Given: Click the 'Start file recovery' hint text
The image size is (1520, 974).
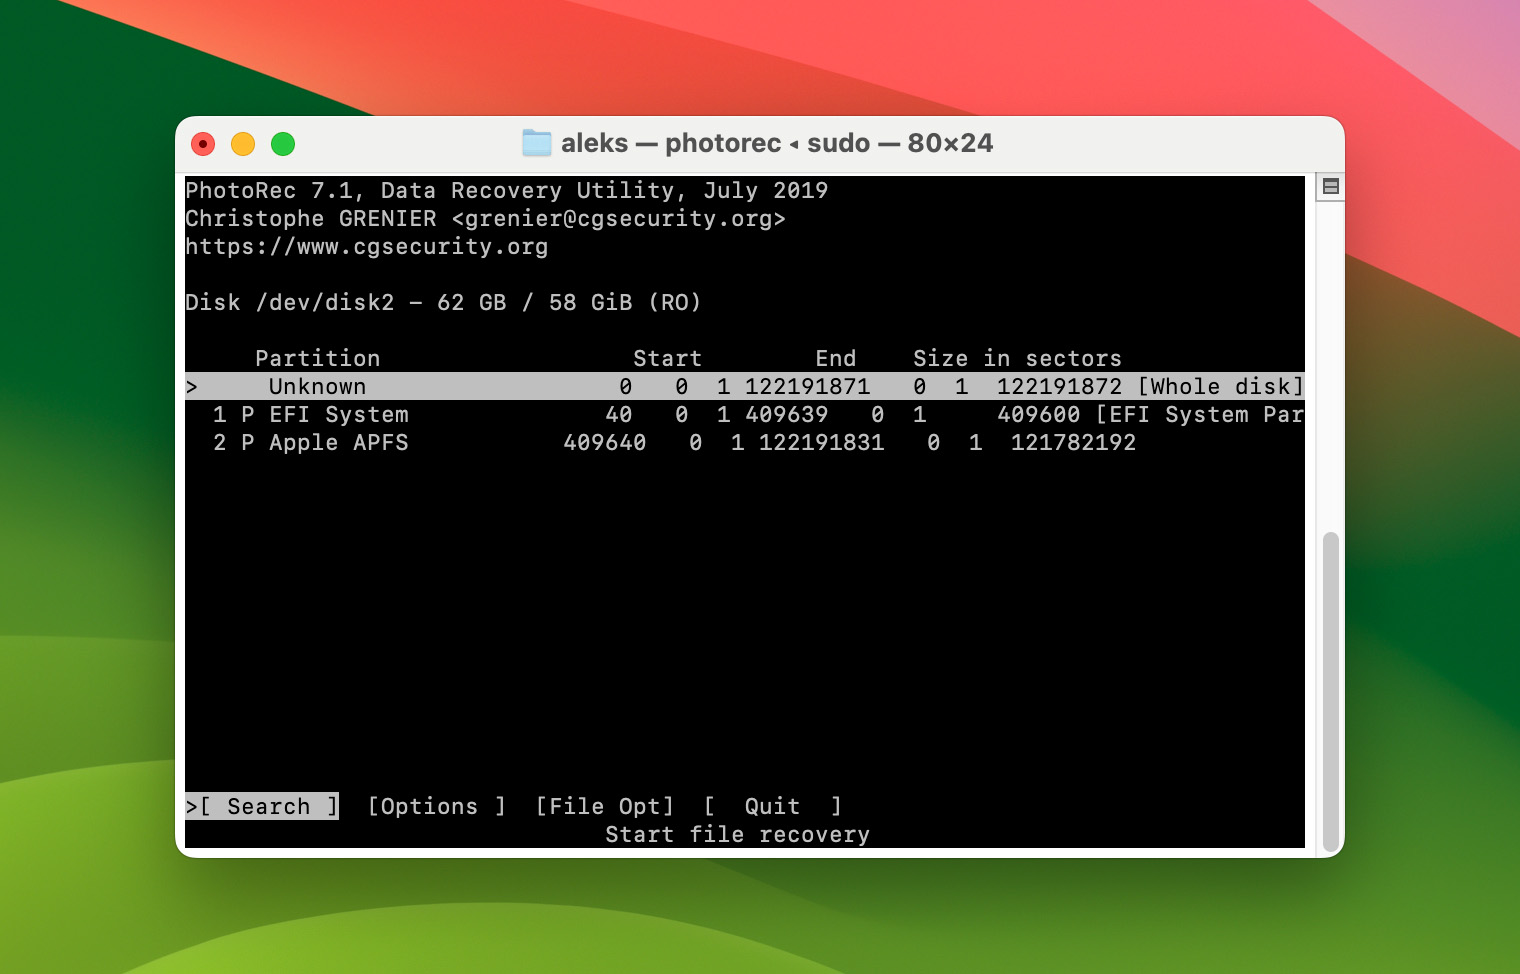Looking at the screenshot, I should tap(738, 834).
